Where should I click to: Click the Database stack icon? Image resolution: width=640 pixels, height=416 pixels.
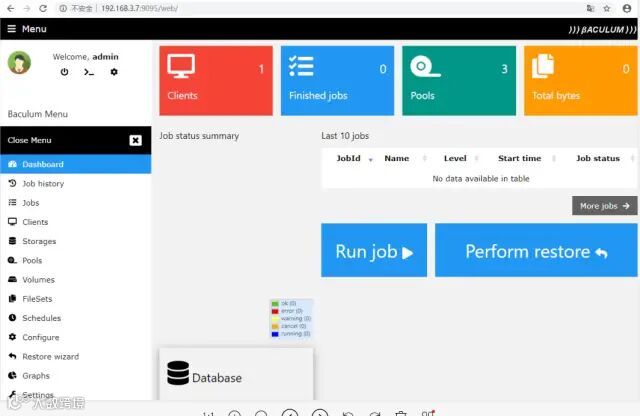coord(178,373)
